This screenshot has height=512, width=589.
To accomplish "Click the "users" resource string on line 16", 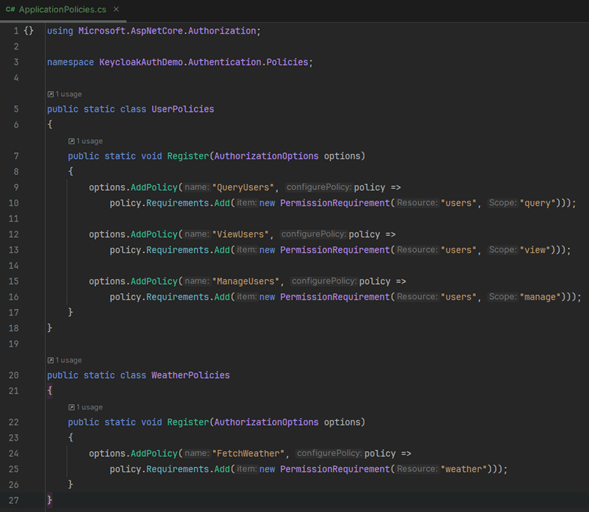I will pos(458,297).
